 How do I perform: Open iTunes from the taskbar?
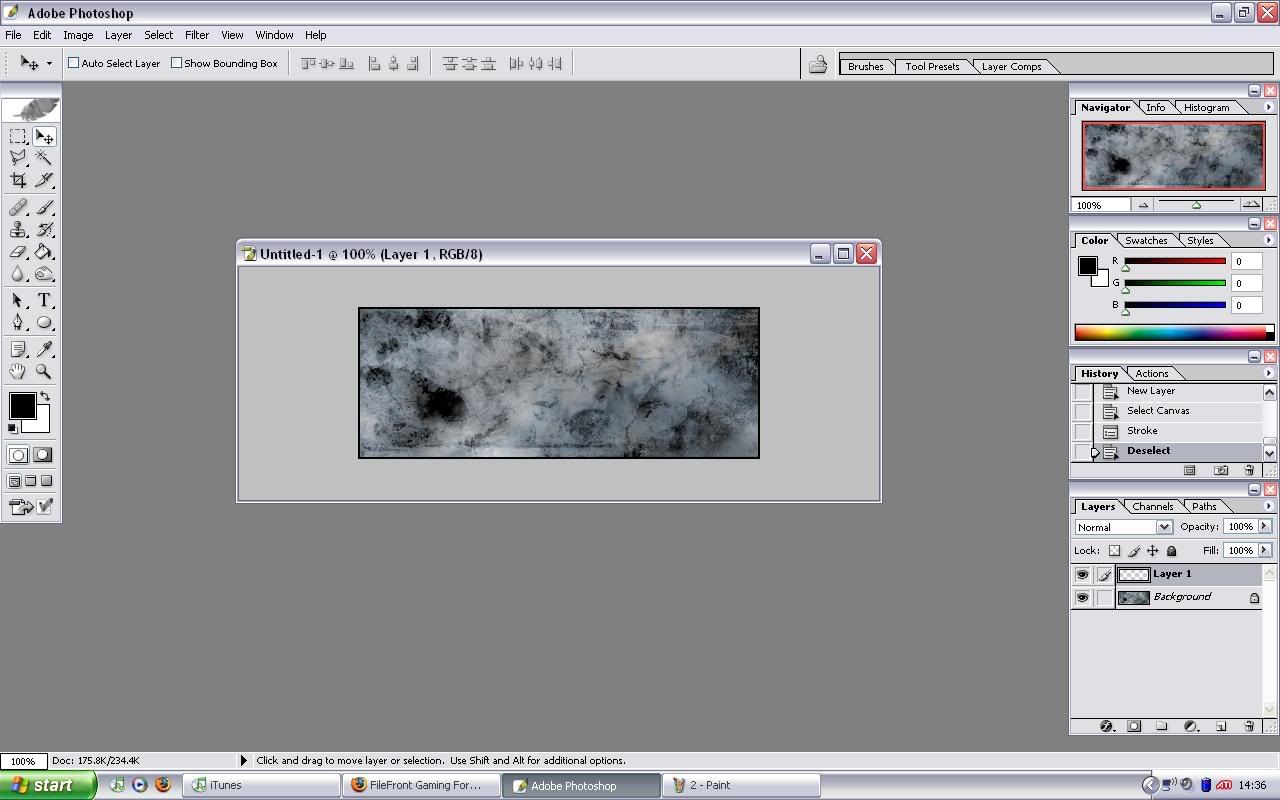[260, 786]
